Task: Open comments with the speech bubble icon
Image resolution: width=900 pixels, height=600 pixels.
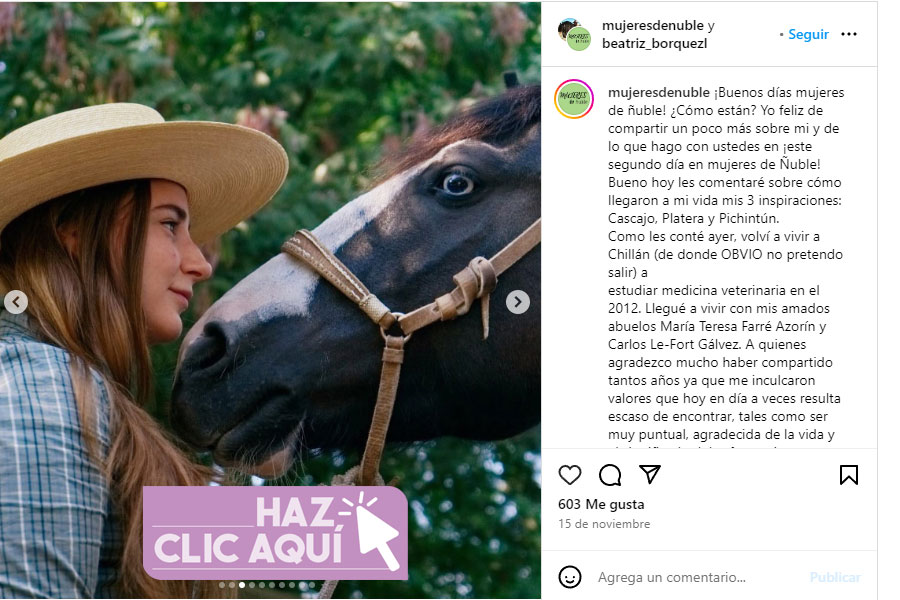Action: (610, 475)
